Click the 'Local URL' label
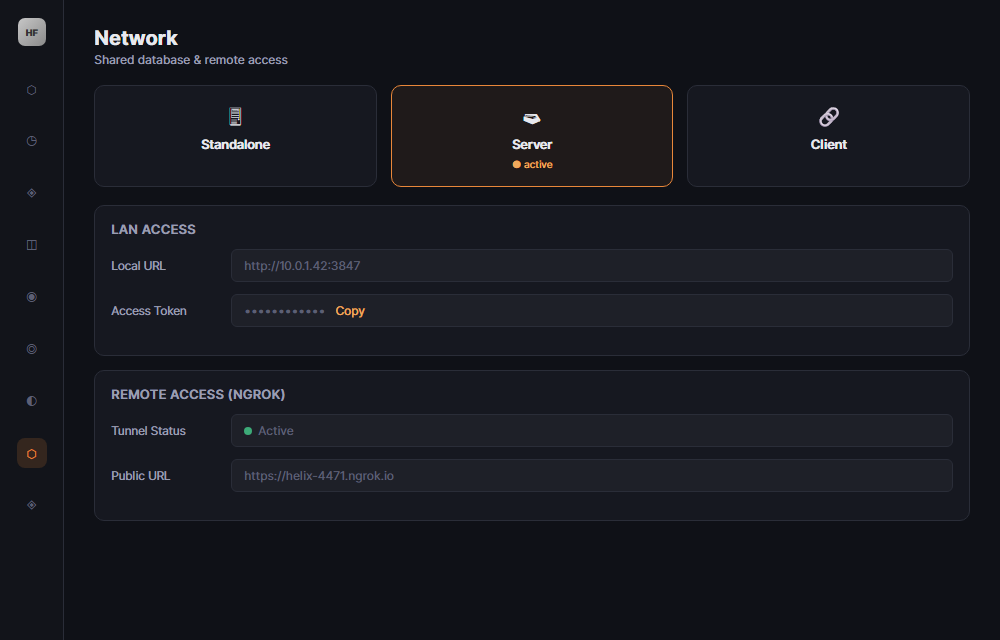This screenshot has width=1000, height=640. (138, 266)
